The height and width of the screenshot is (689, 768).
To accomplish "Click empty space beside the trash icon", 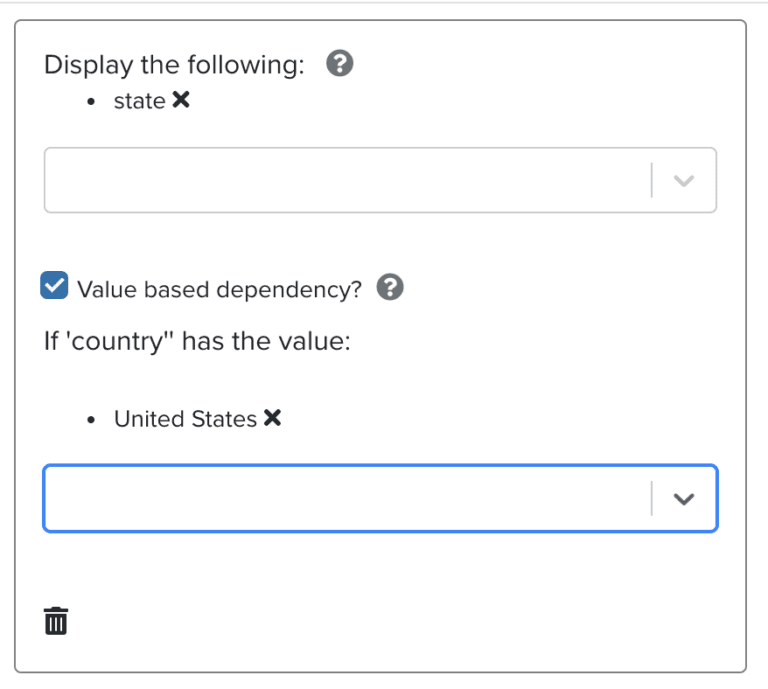I will click(392, 620).
